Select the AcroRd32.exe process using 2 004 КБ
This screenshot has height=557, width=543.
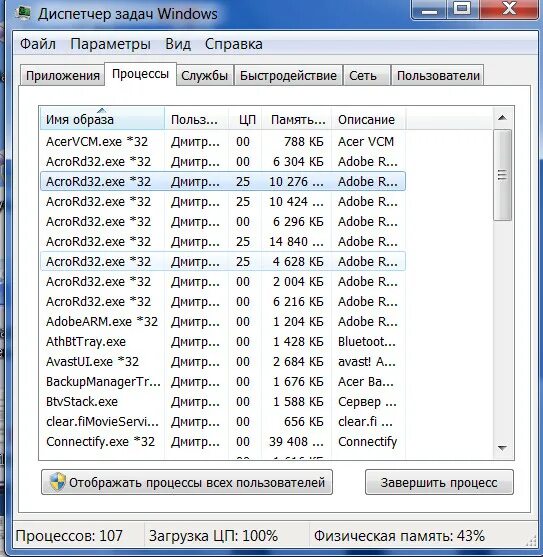[223, 282]
